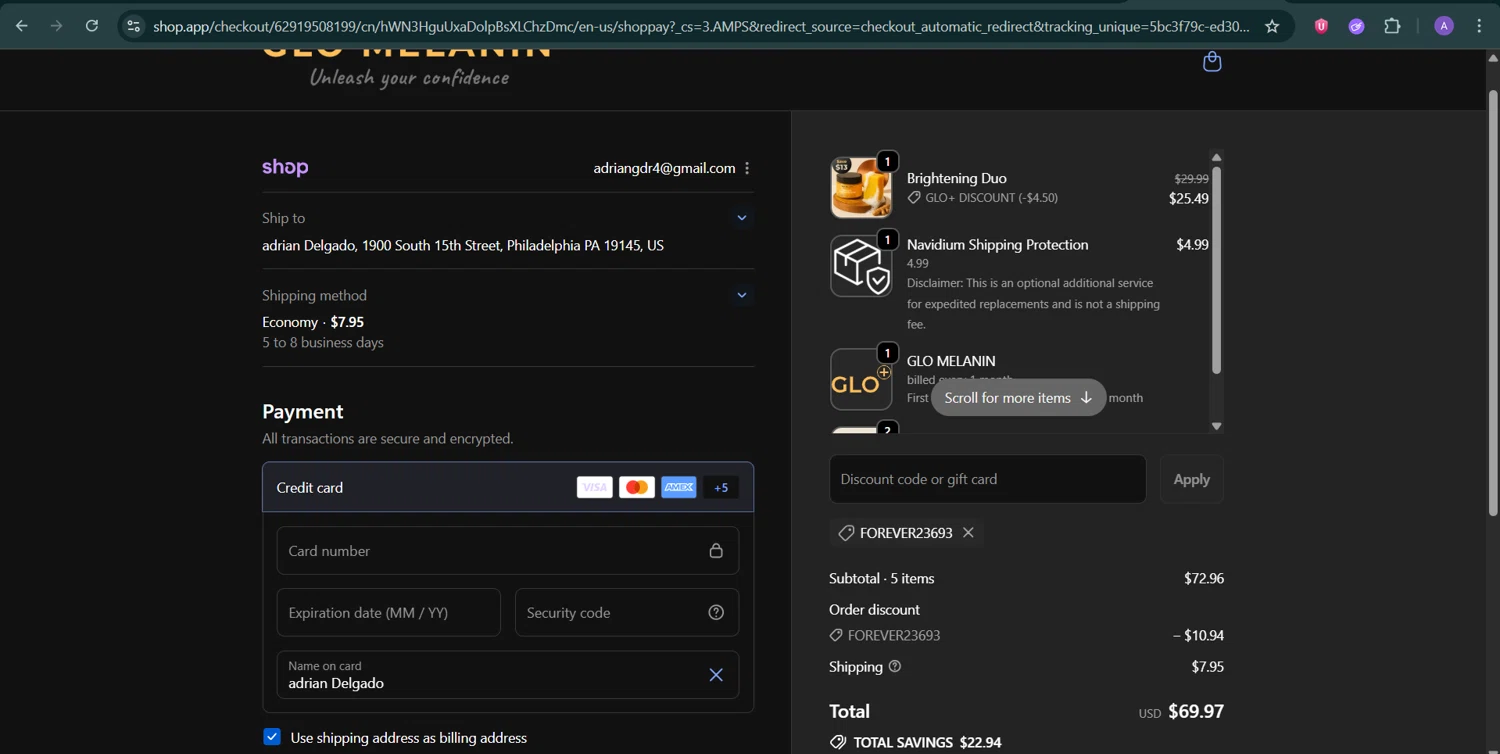Apply the discount code

[1191, 479]
